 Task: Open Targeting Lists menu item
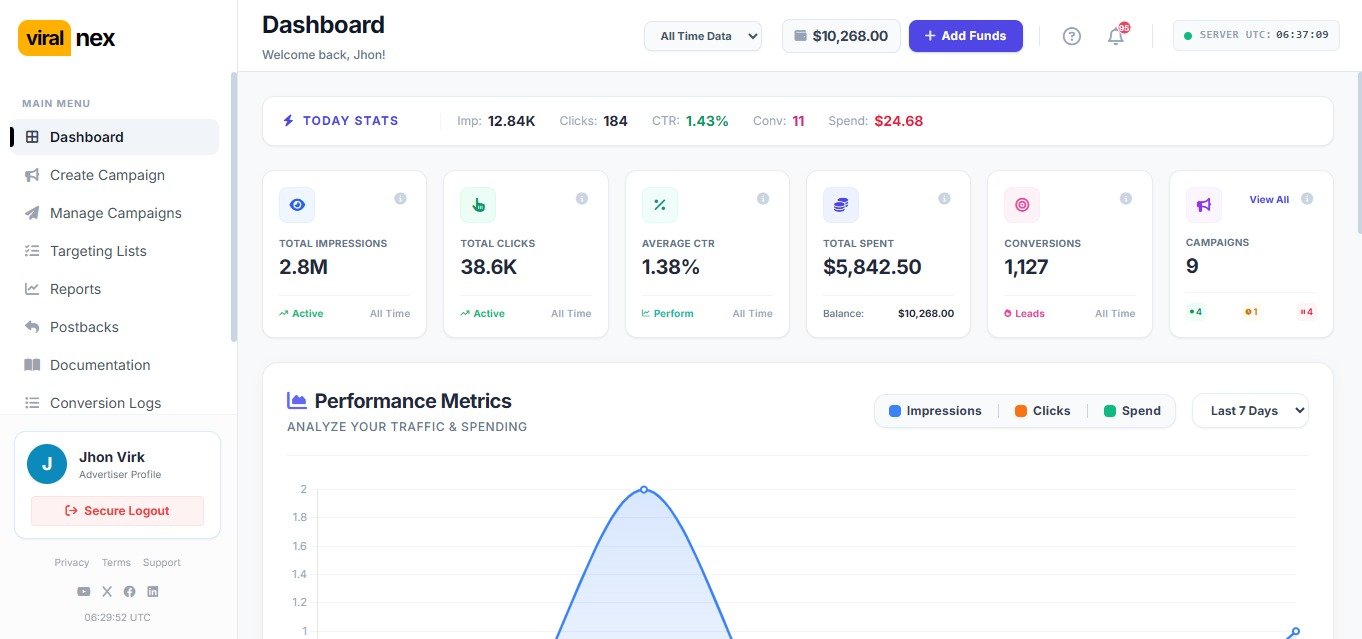[115, 251]
